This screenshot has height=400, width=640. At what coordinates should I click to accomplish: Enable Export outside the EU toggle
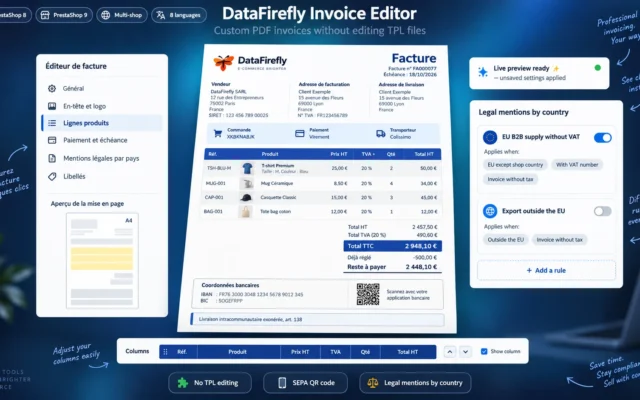point(602,211)
